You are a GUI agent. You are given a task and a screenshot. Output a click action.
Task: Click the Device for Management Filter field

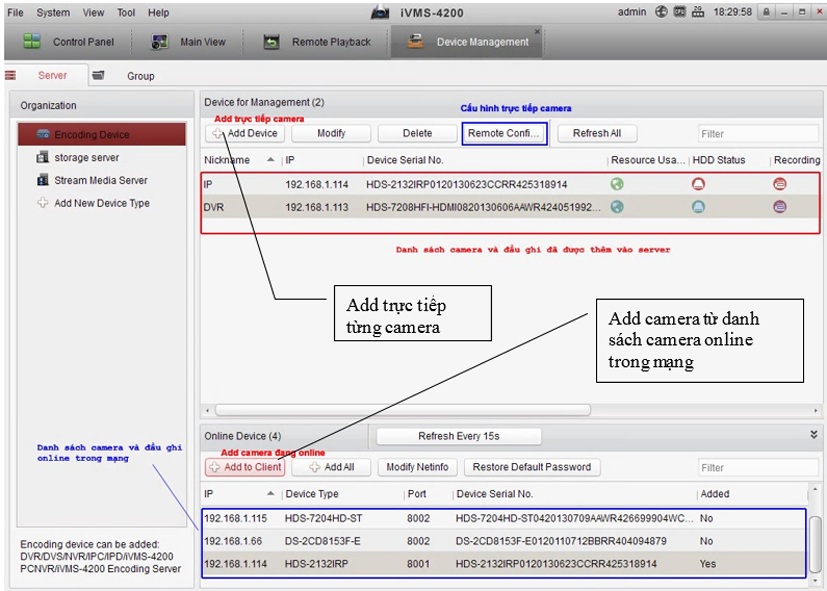click(x=756, y=134)
